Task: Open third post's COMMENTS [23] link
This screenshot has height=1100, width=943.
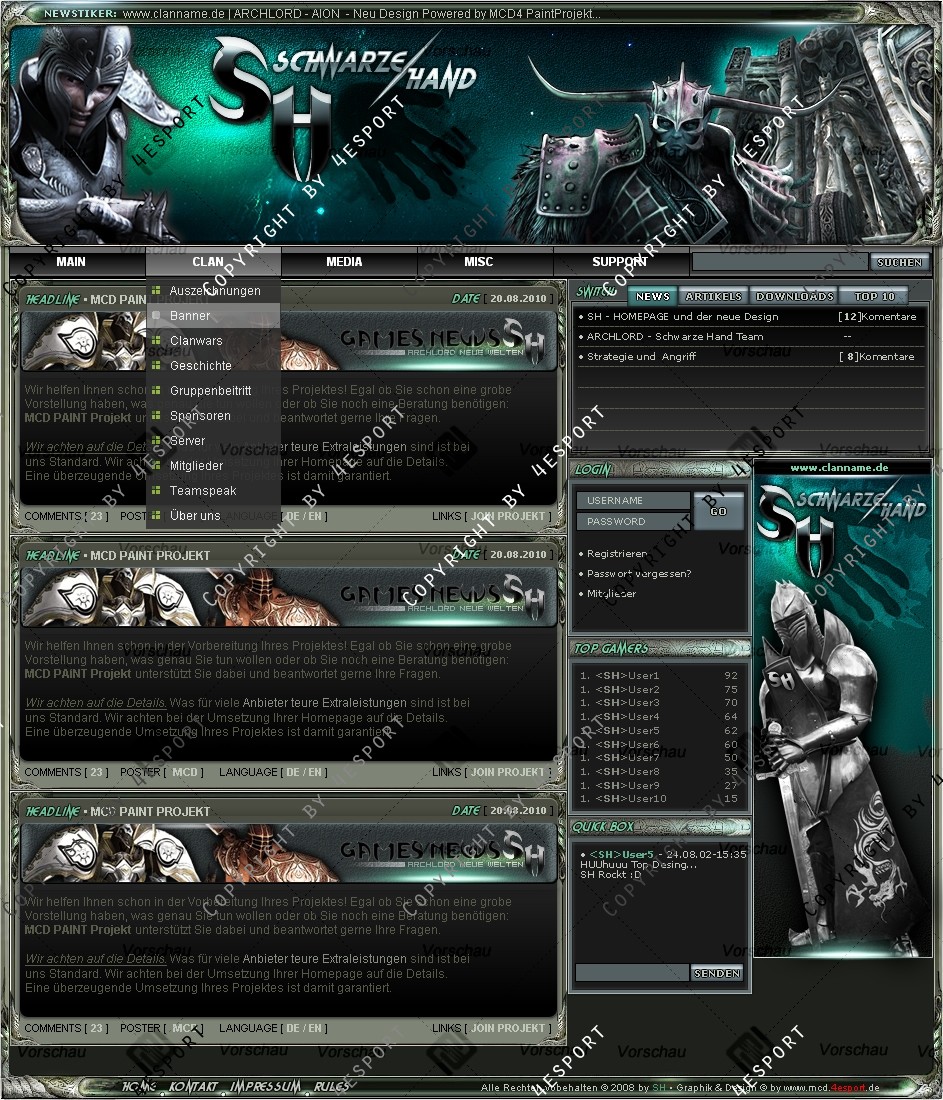Action: [x=66, y=1028]
